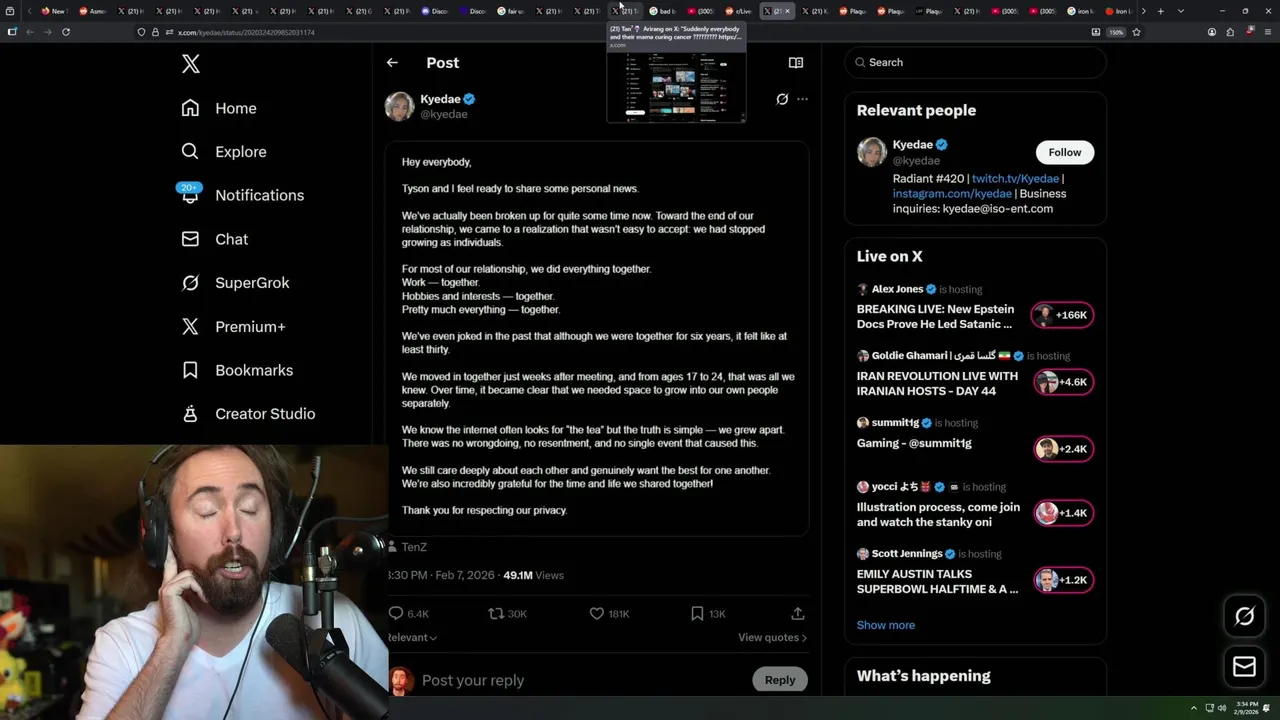
Task: Join summit1g Gaming live +2.4K
Action: pos(1062,449)
